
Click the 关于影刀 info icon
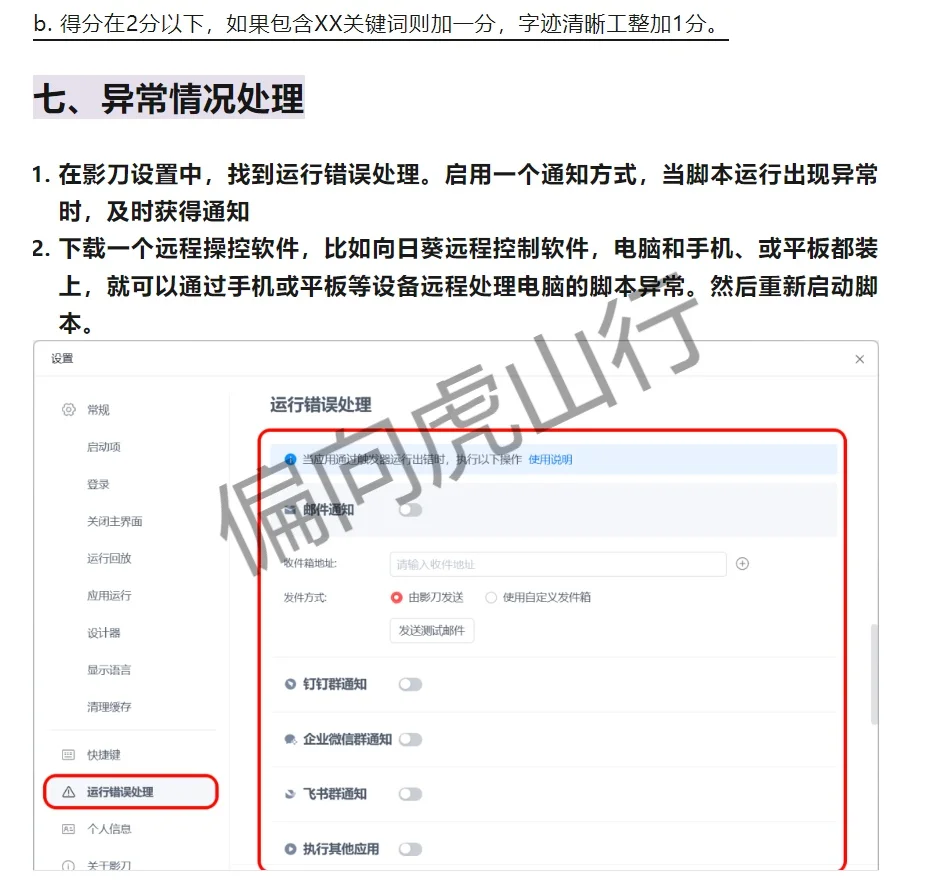66,866
